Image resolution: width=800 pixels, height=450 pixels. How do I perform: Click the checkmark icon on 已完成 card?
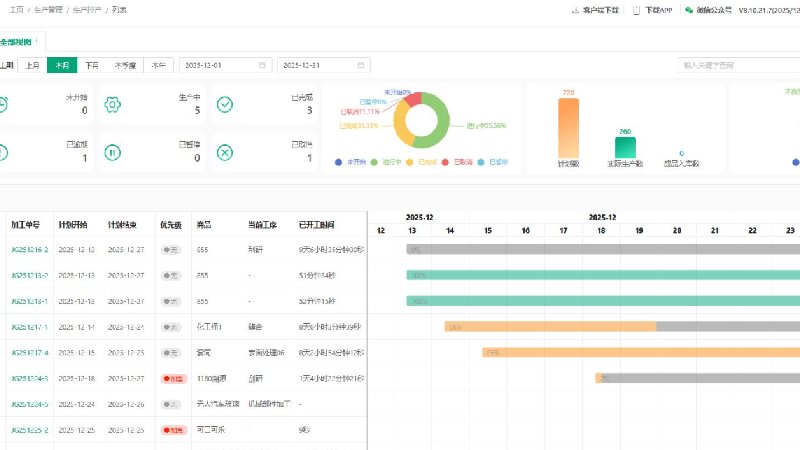(224, 105)
